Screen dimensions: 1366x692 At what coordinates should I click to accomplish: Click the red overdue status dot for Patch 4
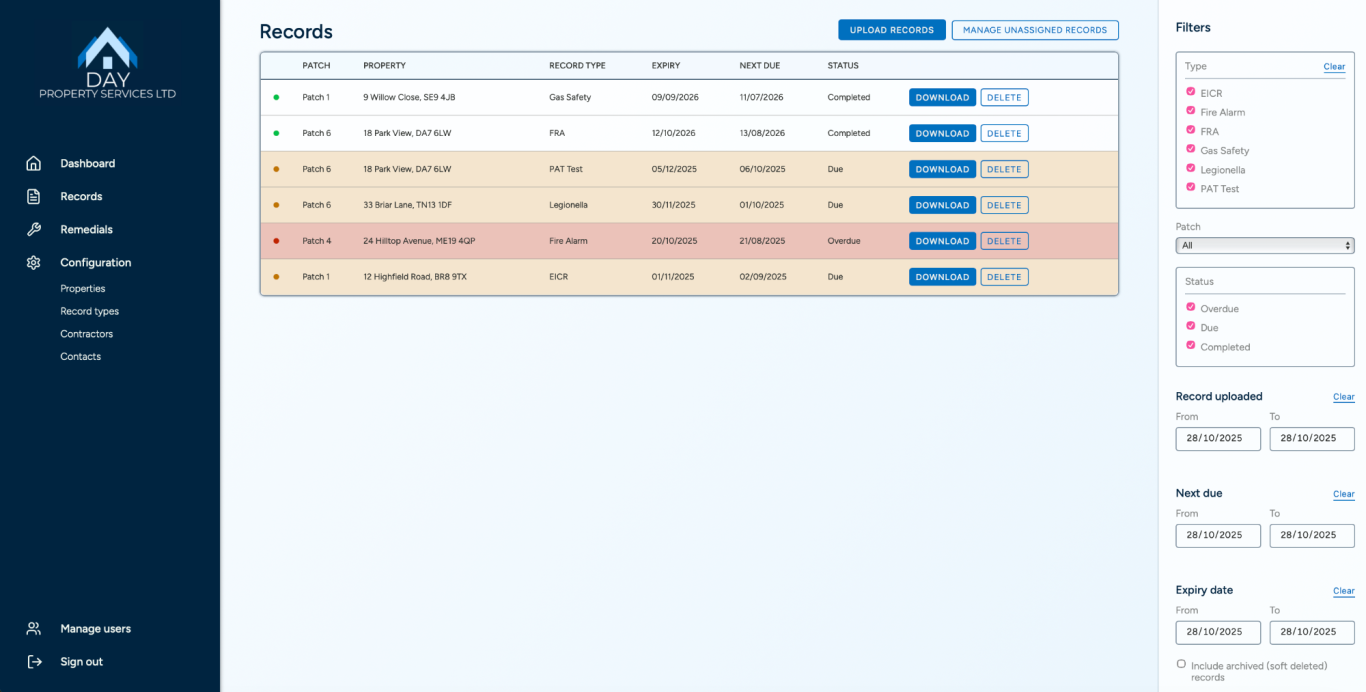[275, 240]
